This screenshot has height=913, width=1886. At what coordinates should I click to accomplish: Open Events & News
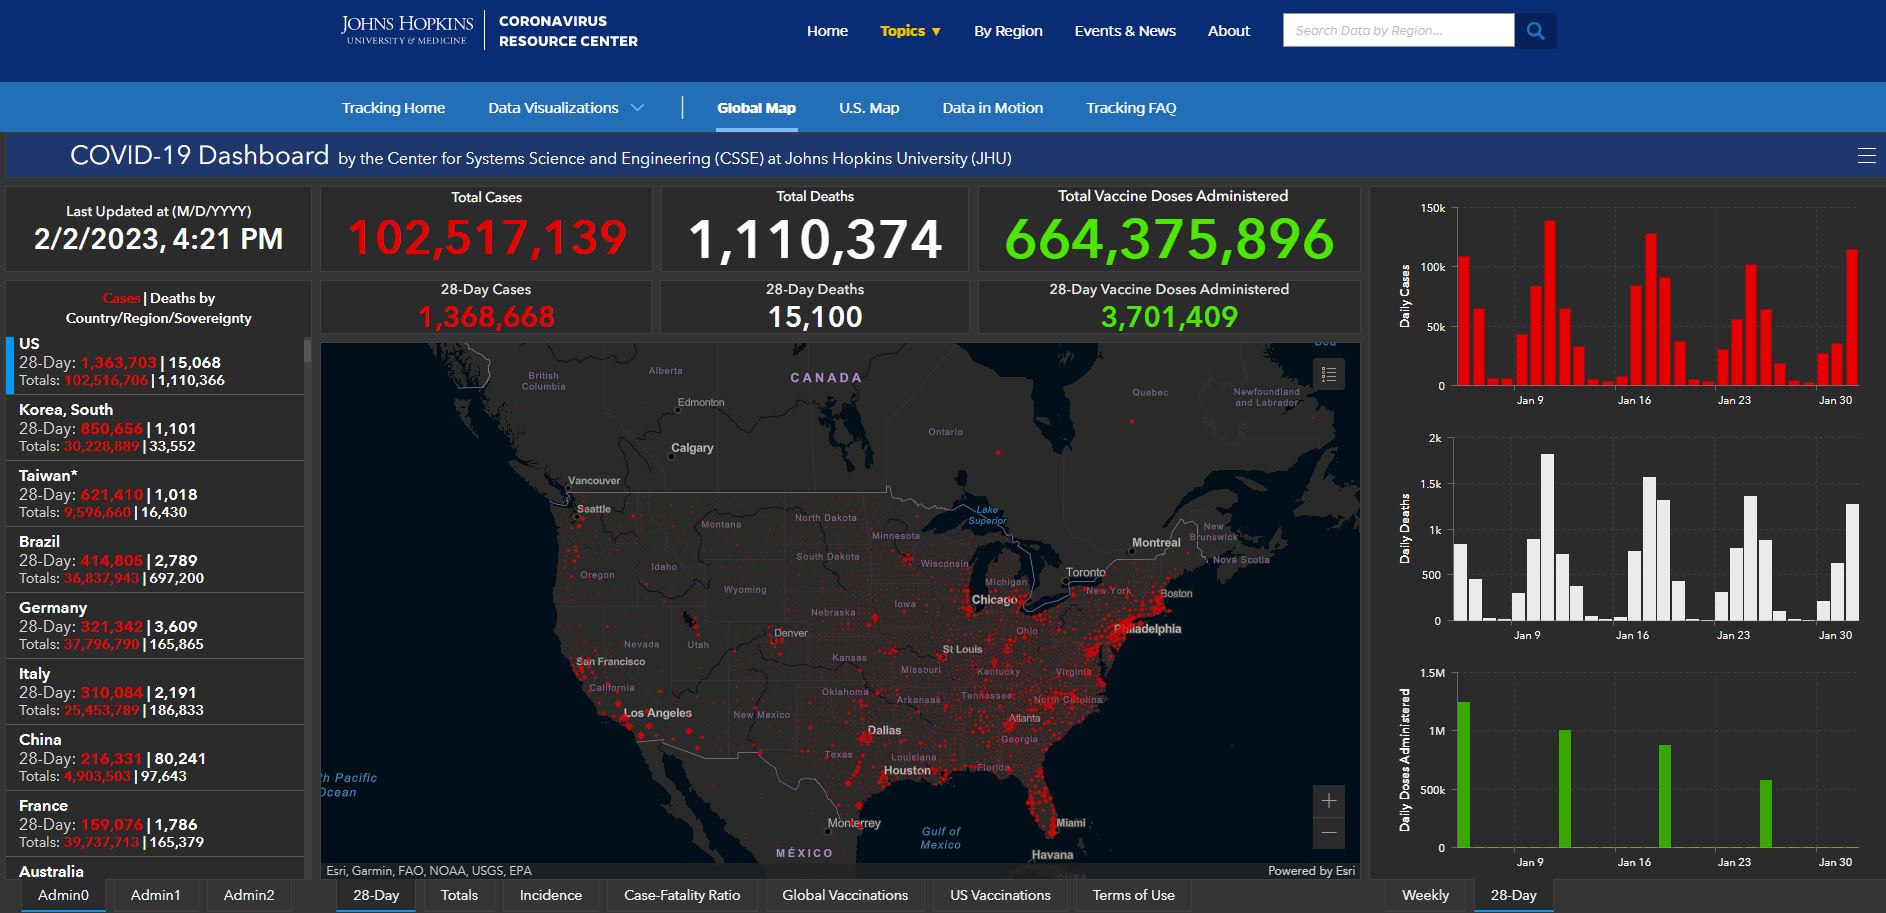pos(1125,31)
